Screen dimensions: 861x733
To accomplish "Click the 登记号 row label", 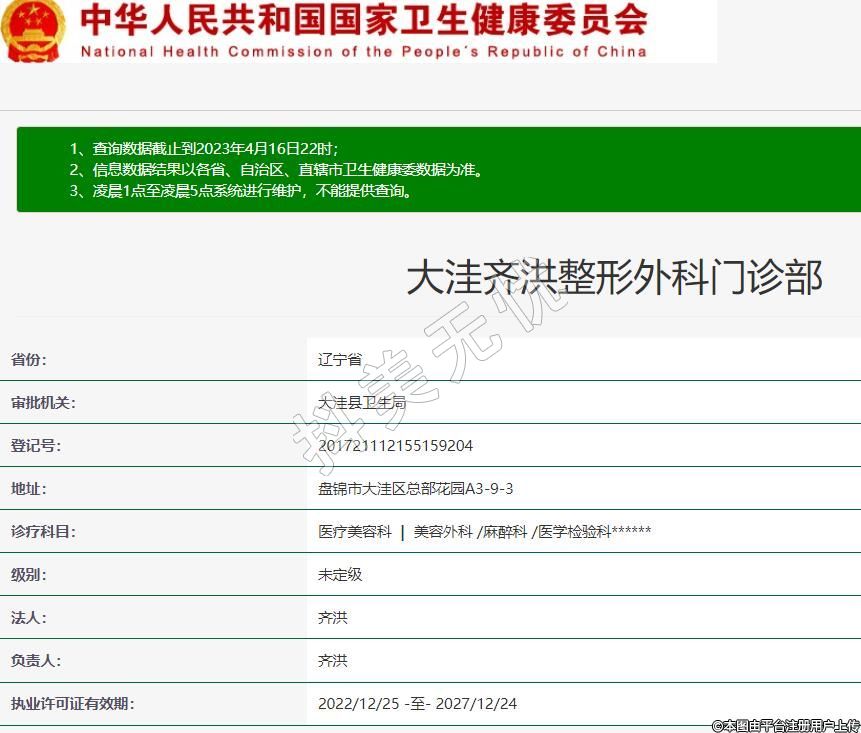I will click(36, 445).
